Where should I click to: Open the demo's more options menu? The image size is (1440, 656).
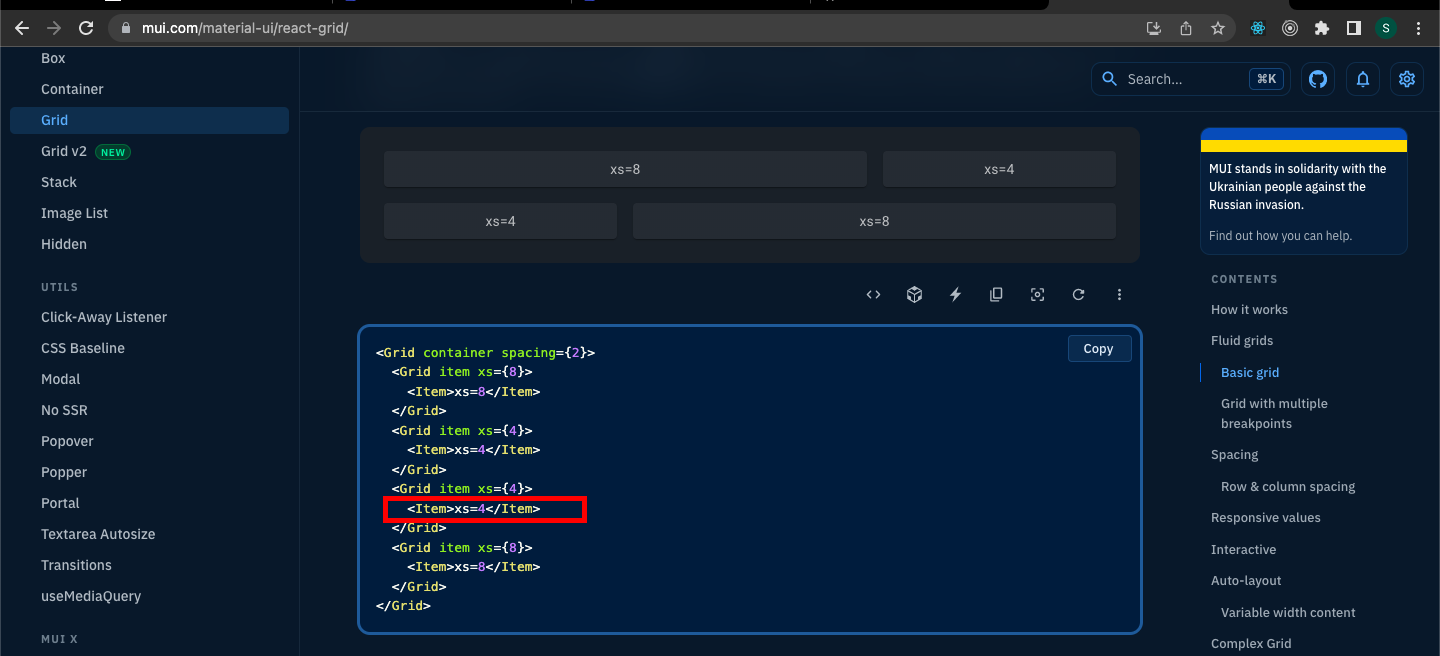tap(1119, 294)
